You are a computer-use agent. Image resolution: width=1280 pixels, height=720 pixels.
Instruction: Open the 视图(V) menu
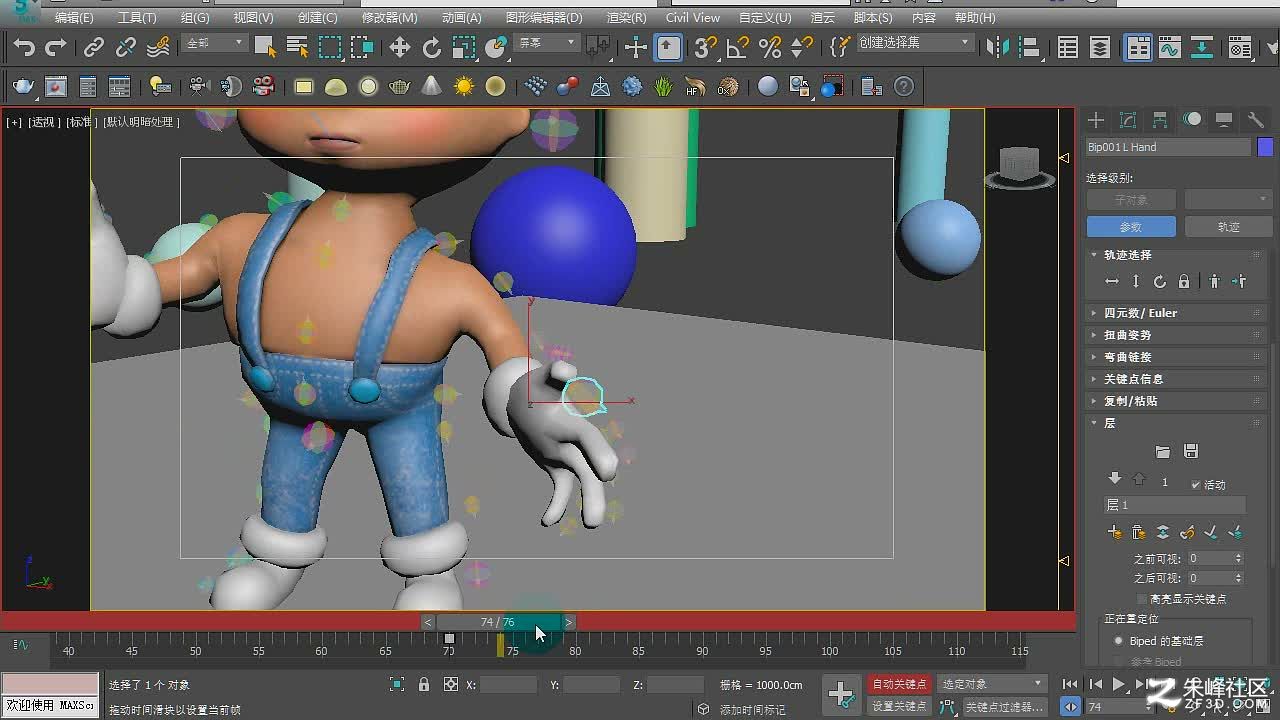coord(253,17)
